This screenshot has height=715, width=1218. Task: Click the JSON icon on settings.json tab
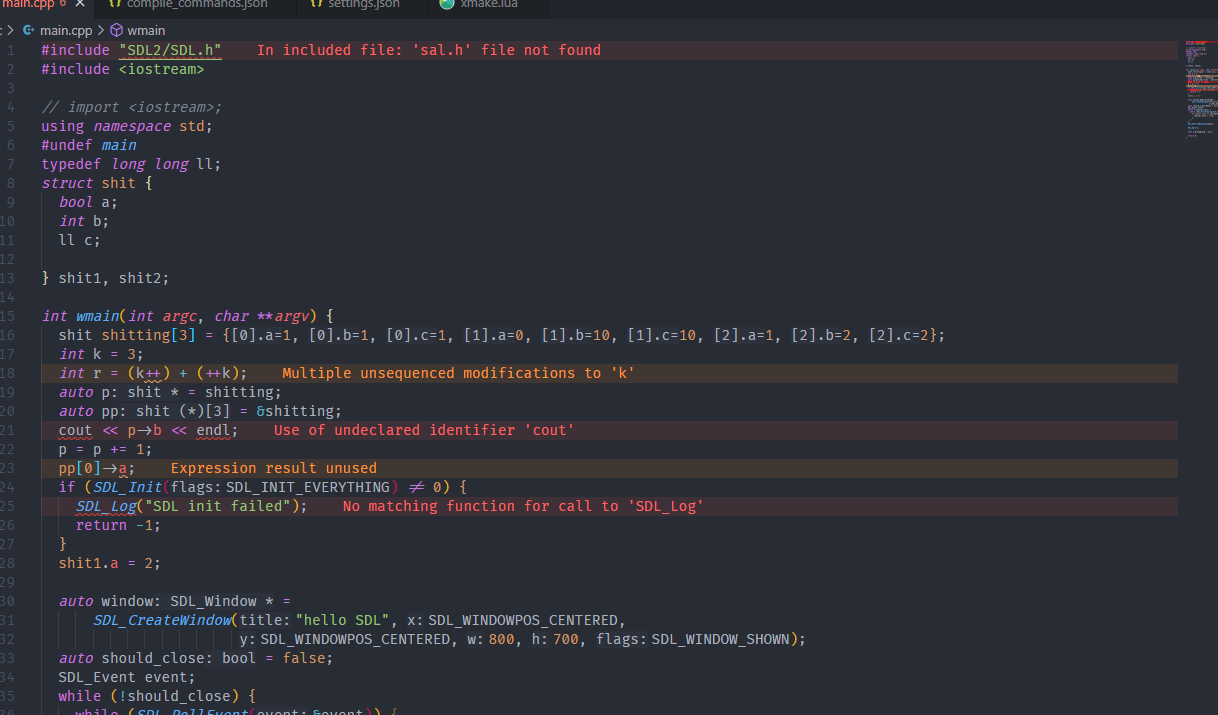click(x=315, y=4)
